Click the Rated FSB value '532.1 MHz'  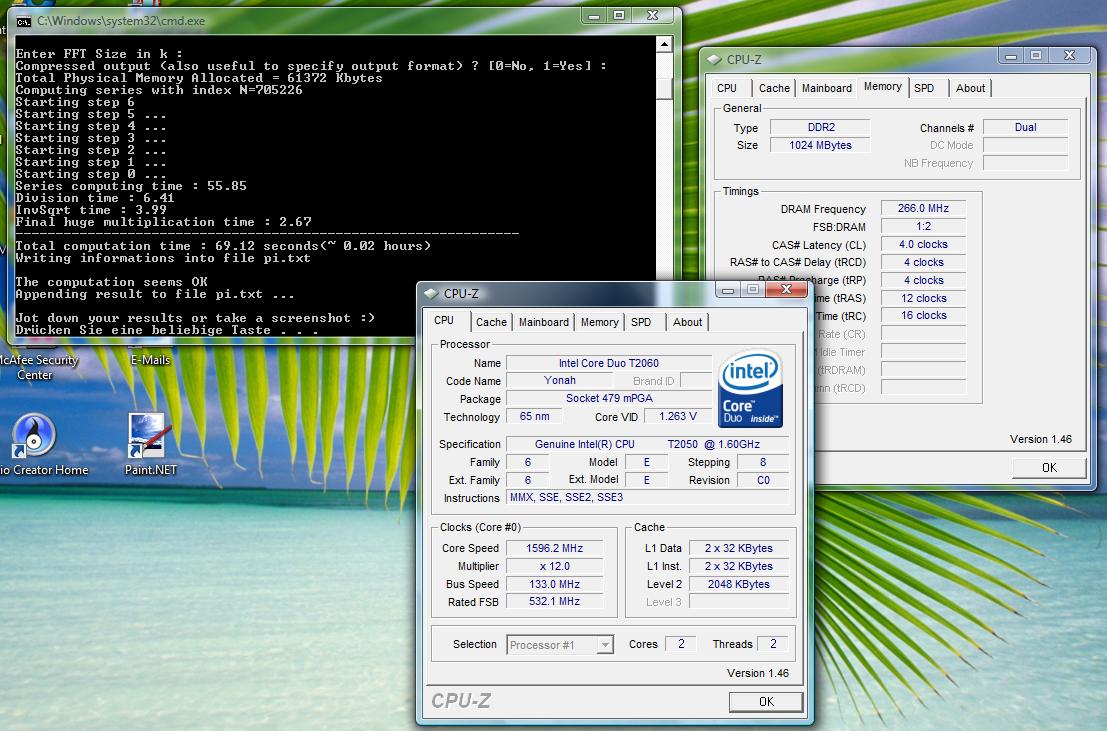(x=554, y=602)
